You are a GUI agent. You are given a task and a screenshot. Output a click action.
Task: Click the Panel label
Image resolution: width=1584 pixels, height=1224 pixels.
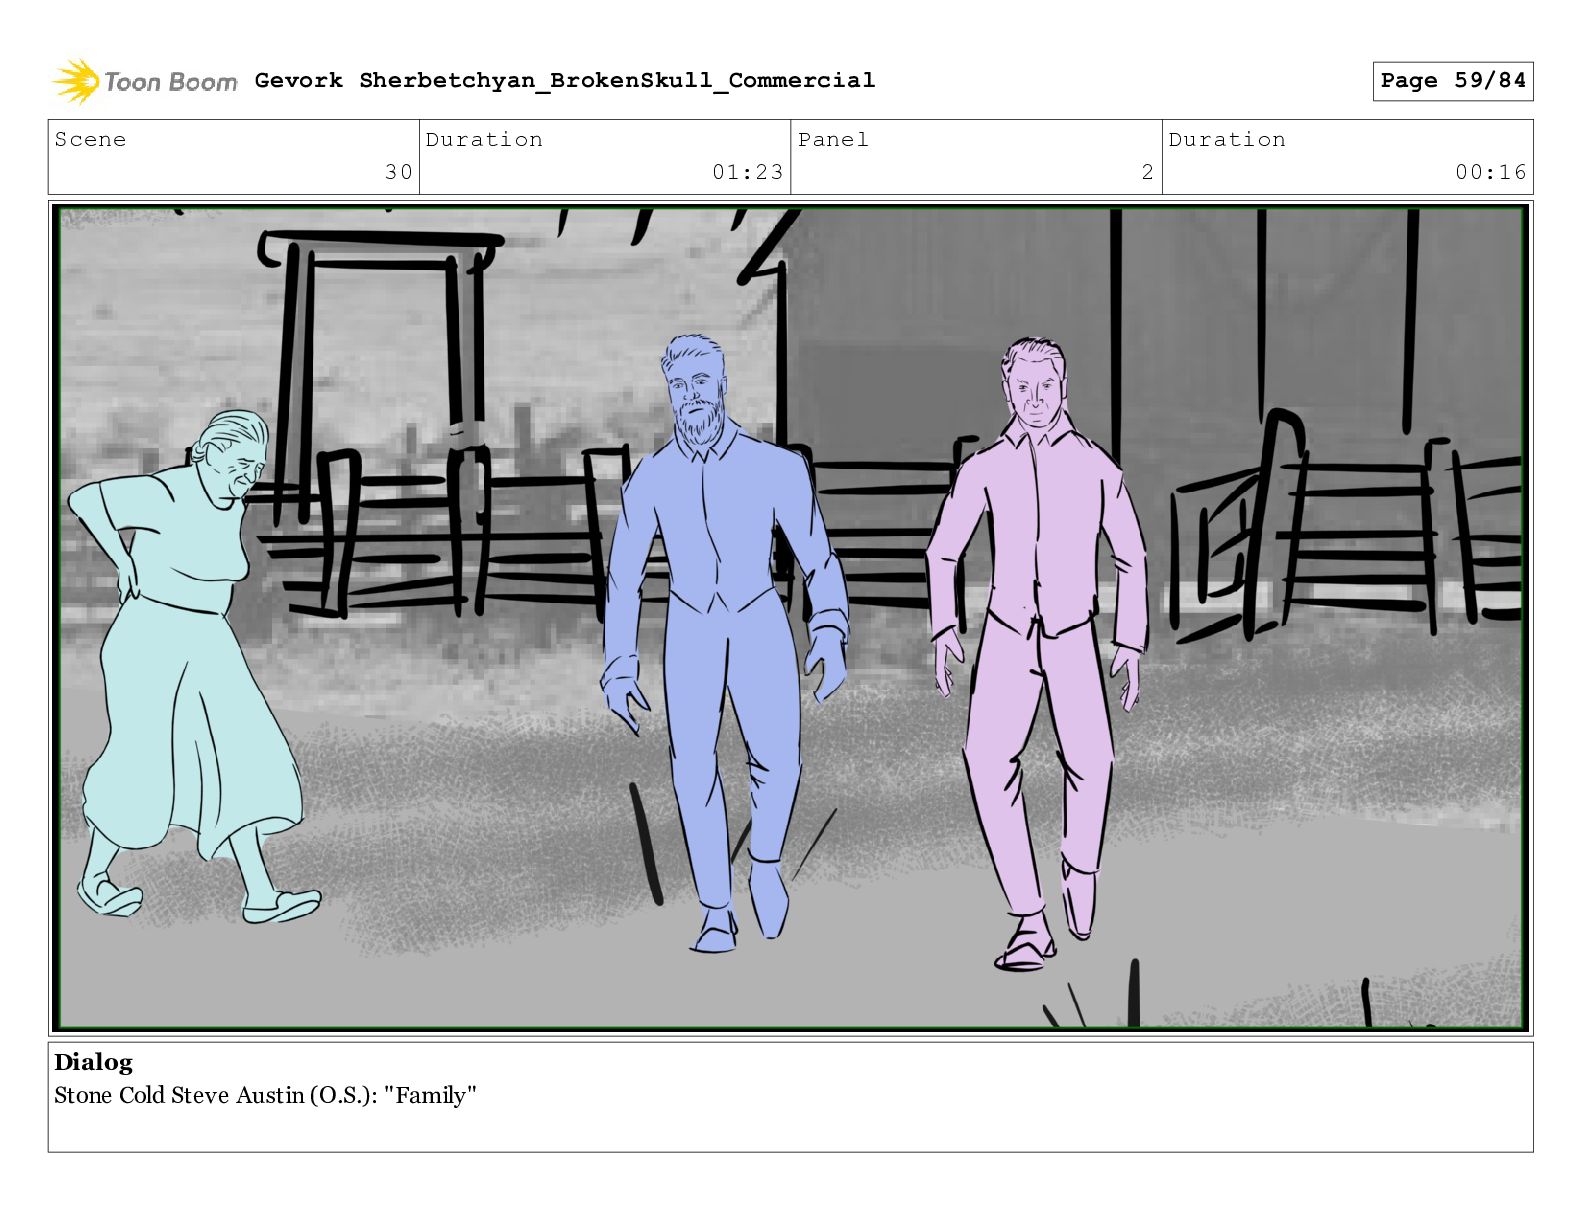tap(833, 139)
